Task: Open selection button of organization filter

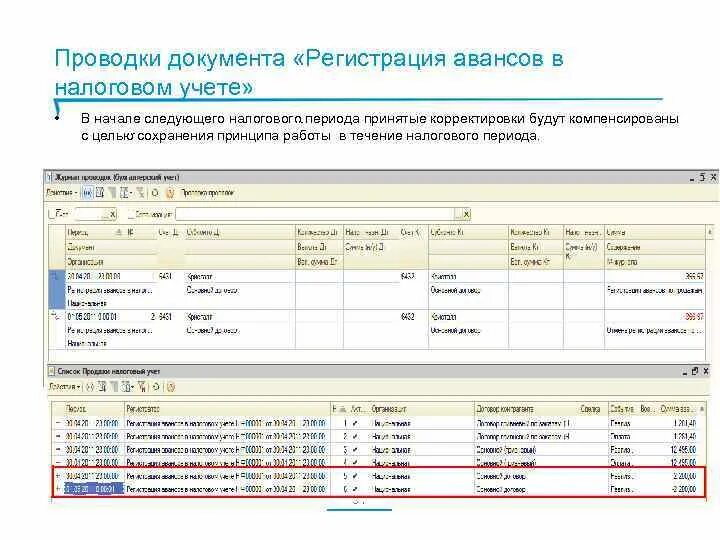Action: click(459, 214)
